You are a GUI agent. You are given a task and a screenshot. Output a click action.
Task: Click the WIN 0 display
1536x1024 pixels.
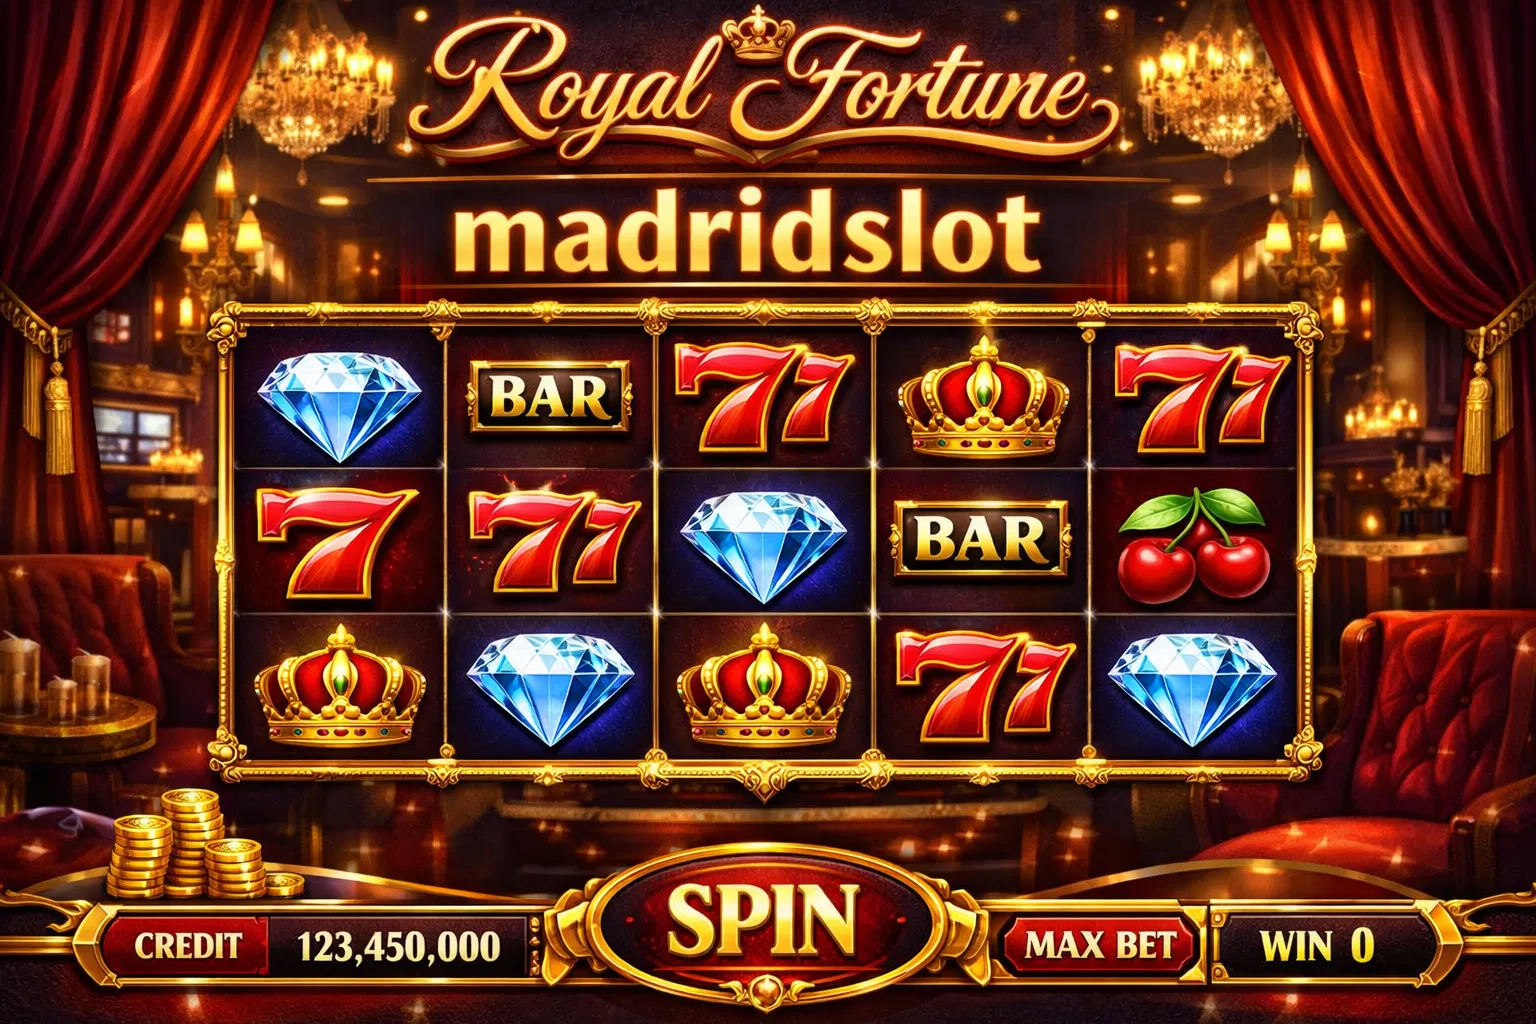(1317, 944)
